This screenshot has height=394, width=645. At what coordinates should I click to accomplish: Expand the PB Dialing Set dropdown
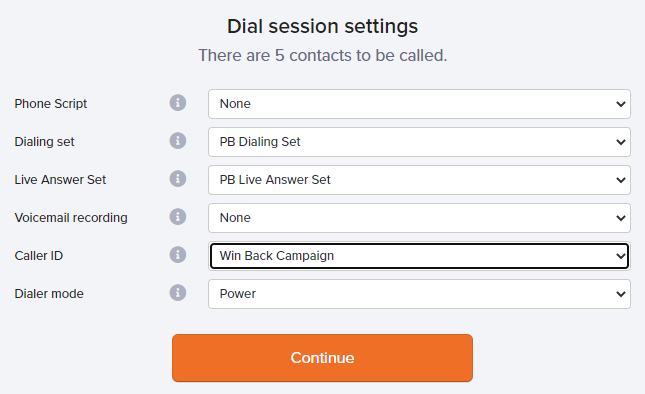click(419, 142)
